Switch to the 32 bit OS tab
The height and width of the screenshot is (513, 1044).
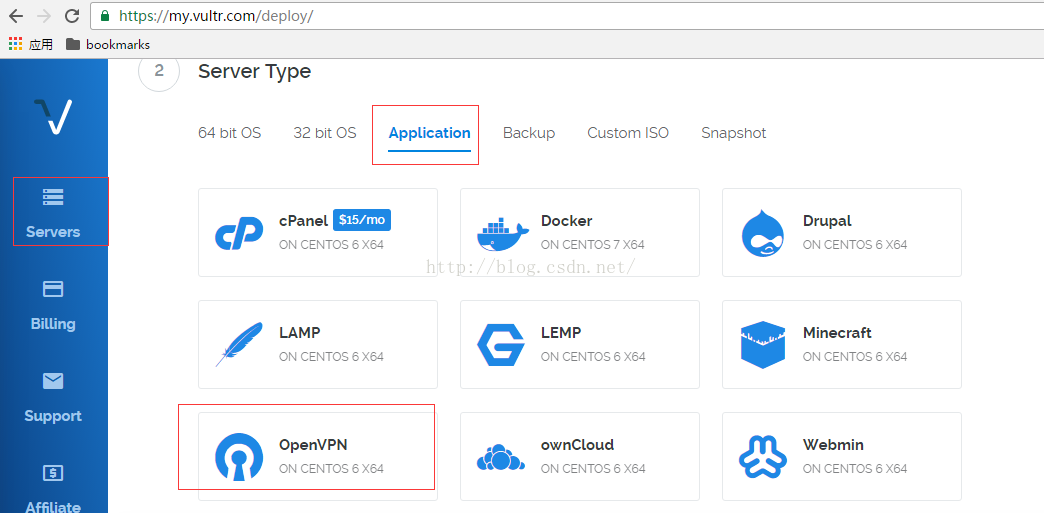(x=324, y=133)
